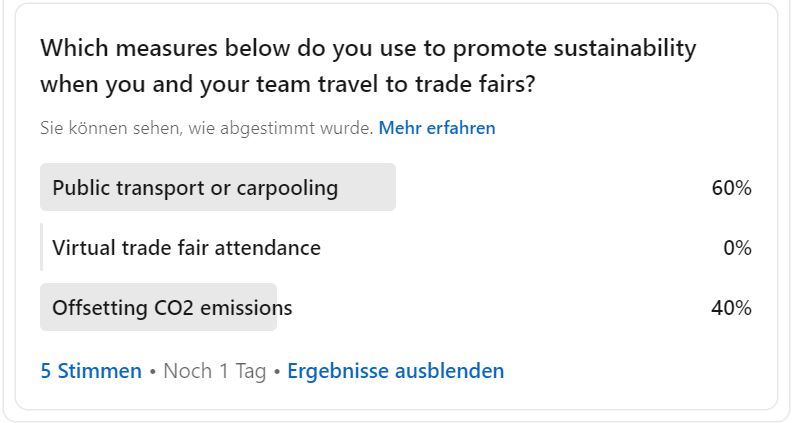The height and width of the screenshot is (423, 810).
Task: Click the thin 0% bar marker
Action: pos(42,248)
